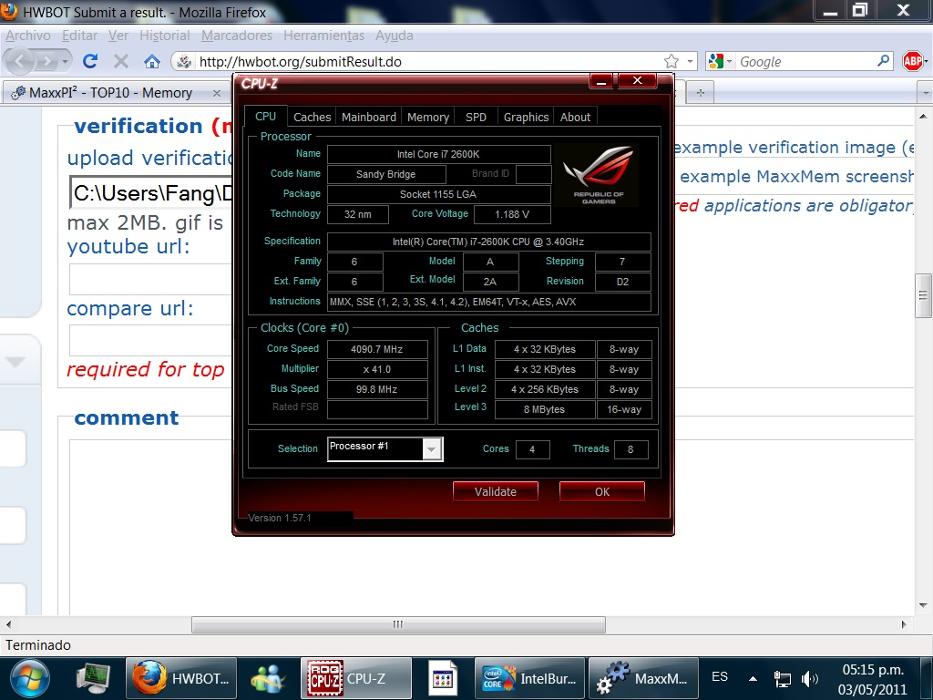Viewport: 933px width, 700px height.
Task: Open Adblock Plus dropdown arrow
Action: (926, 61)
